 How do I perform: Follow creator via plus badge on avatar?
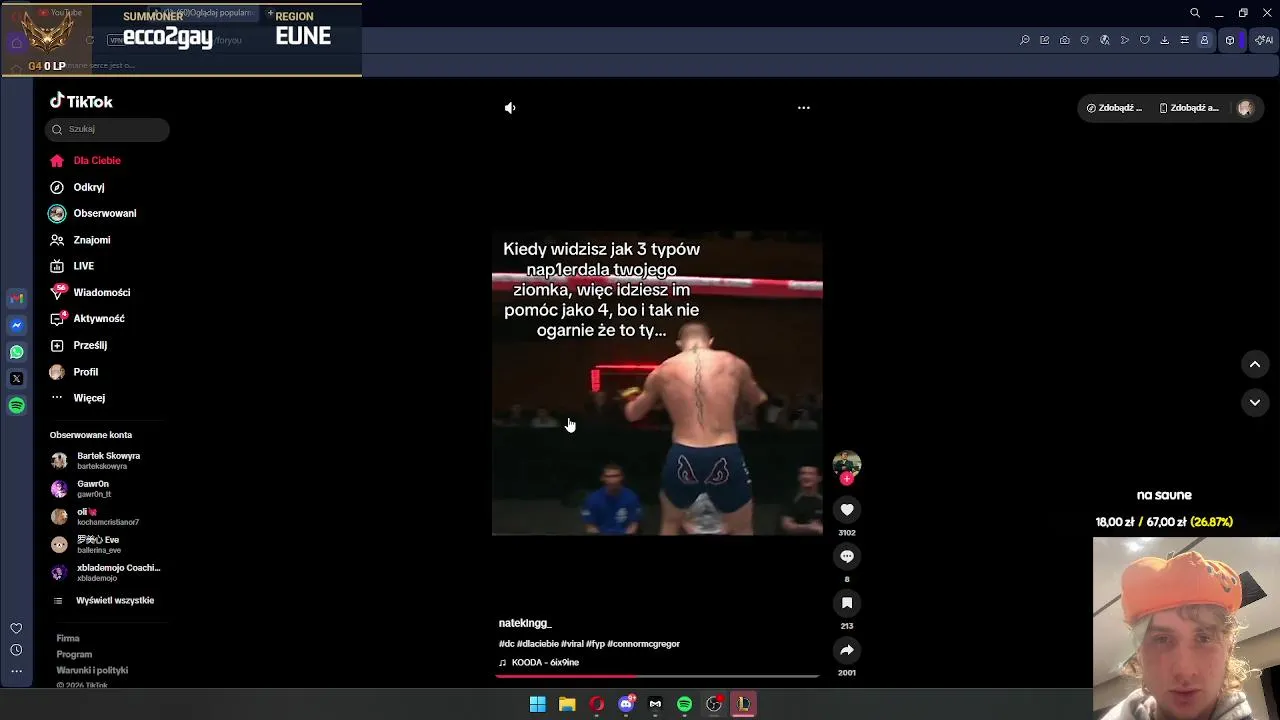[x=847, y=479]
